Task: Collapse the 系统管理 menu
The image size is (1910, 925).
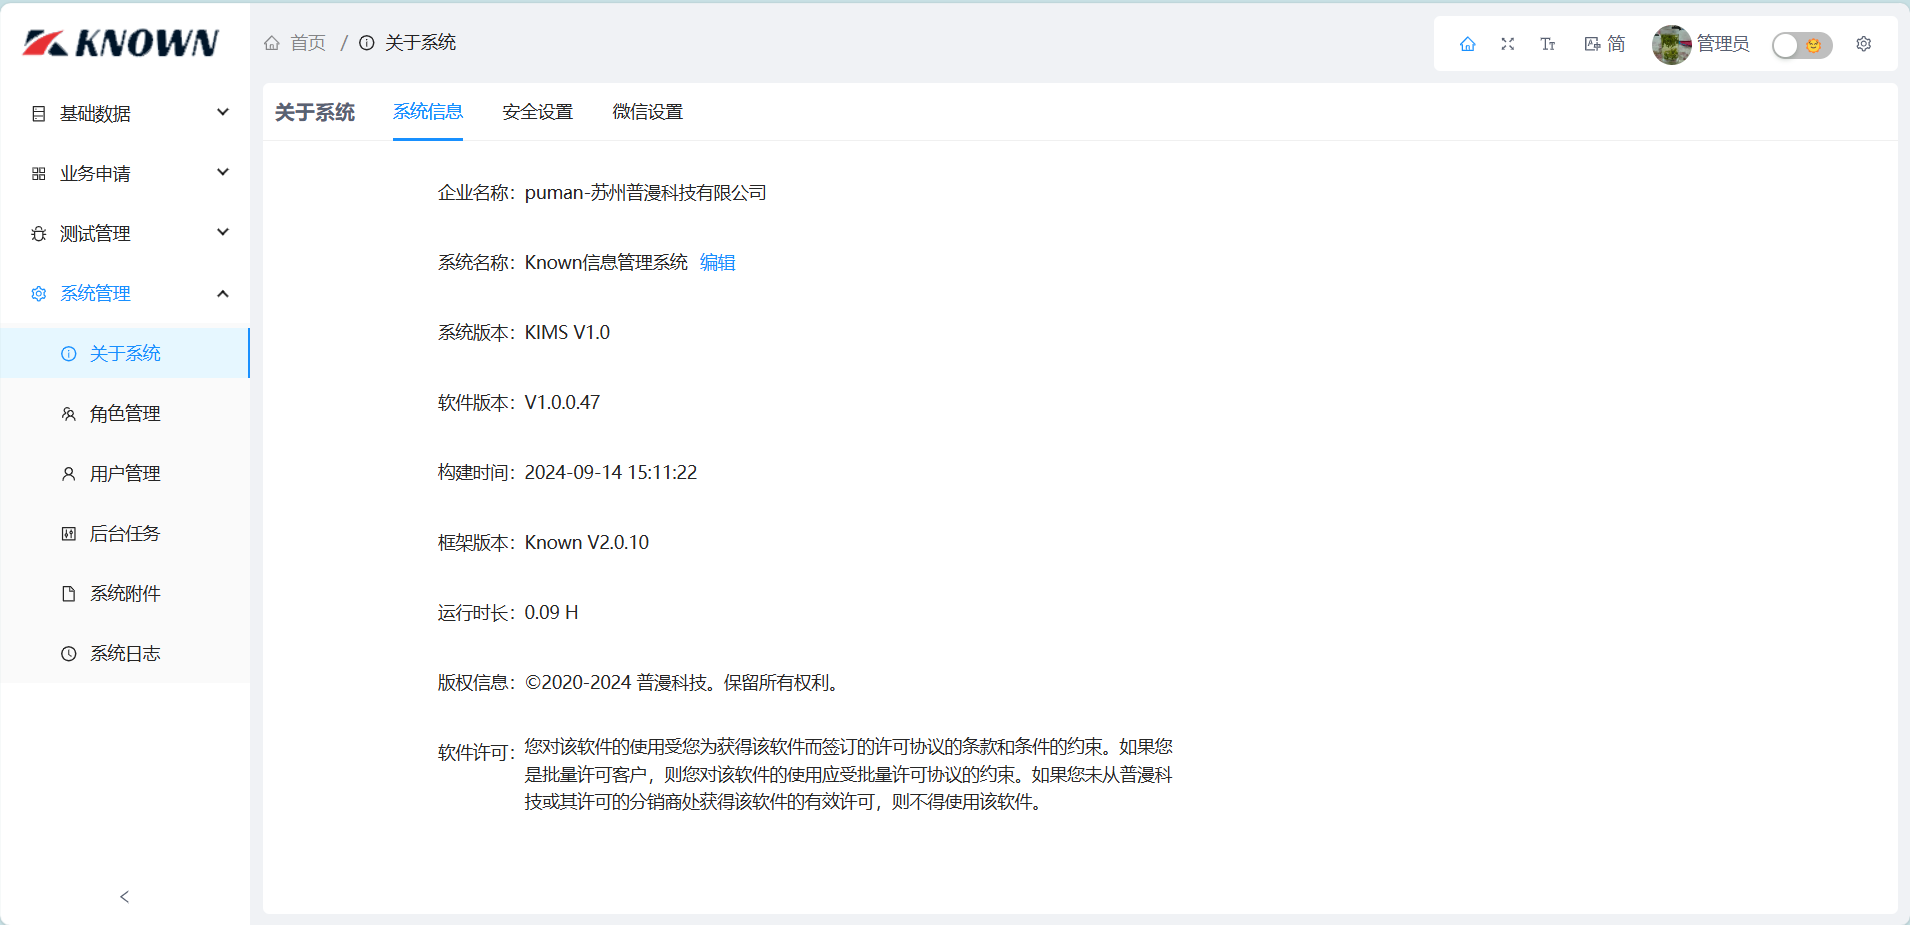Action: pos(125,293)
